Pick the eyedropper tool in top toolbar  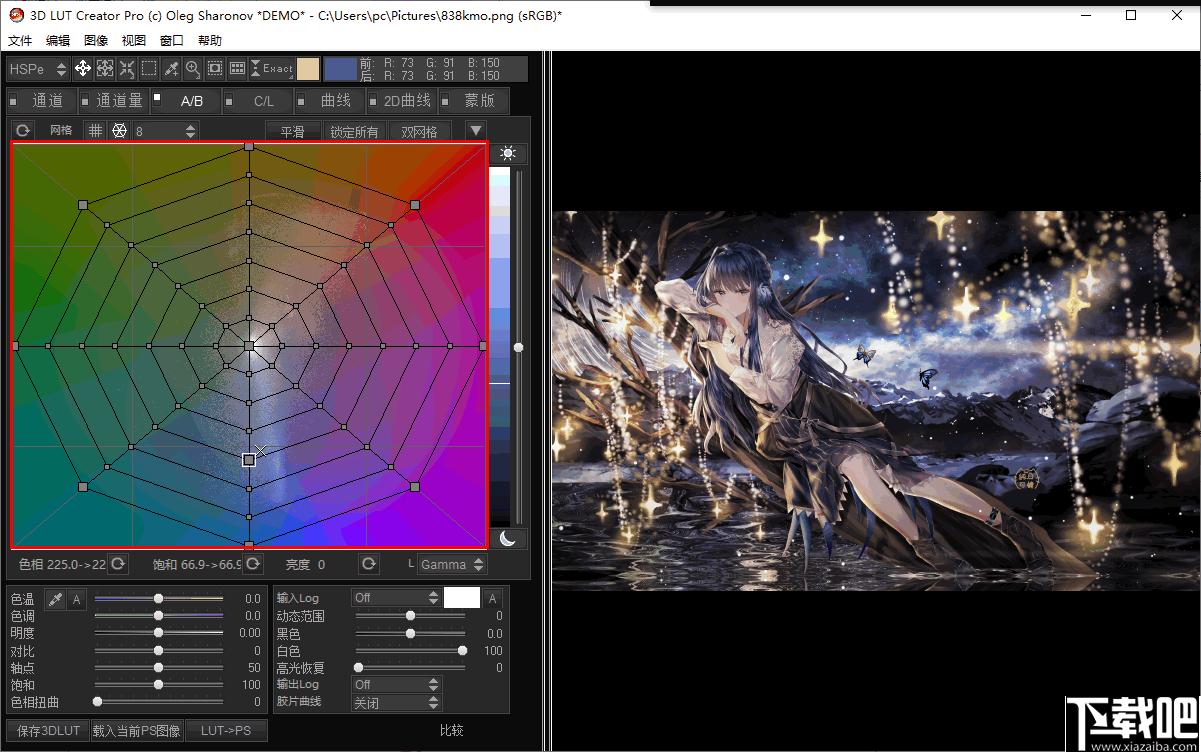pyautogui.click(x=171, y=69)
